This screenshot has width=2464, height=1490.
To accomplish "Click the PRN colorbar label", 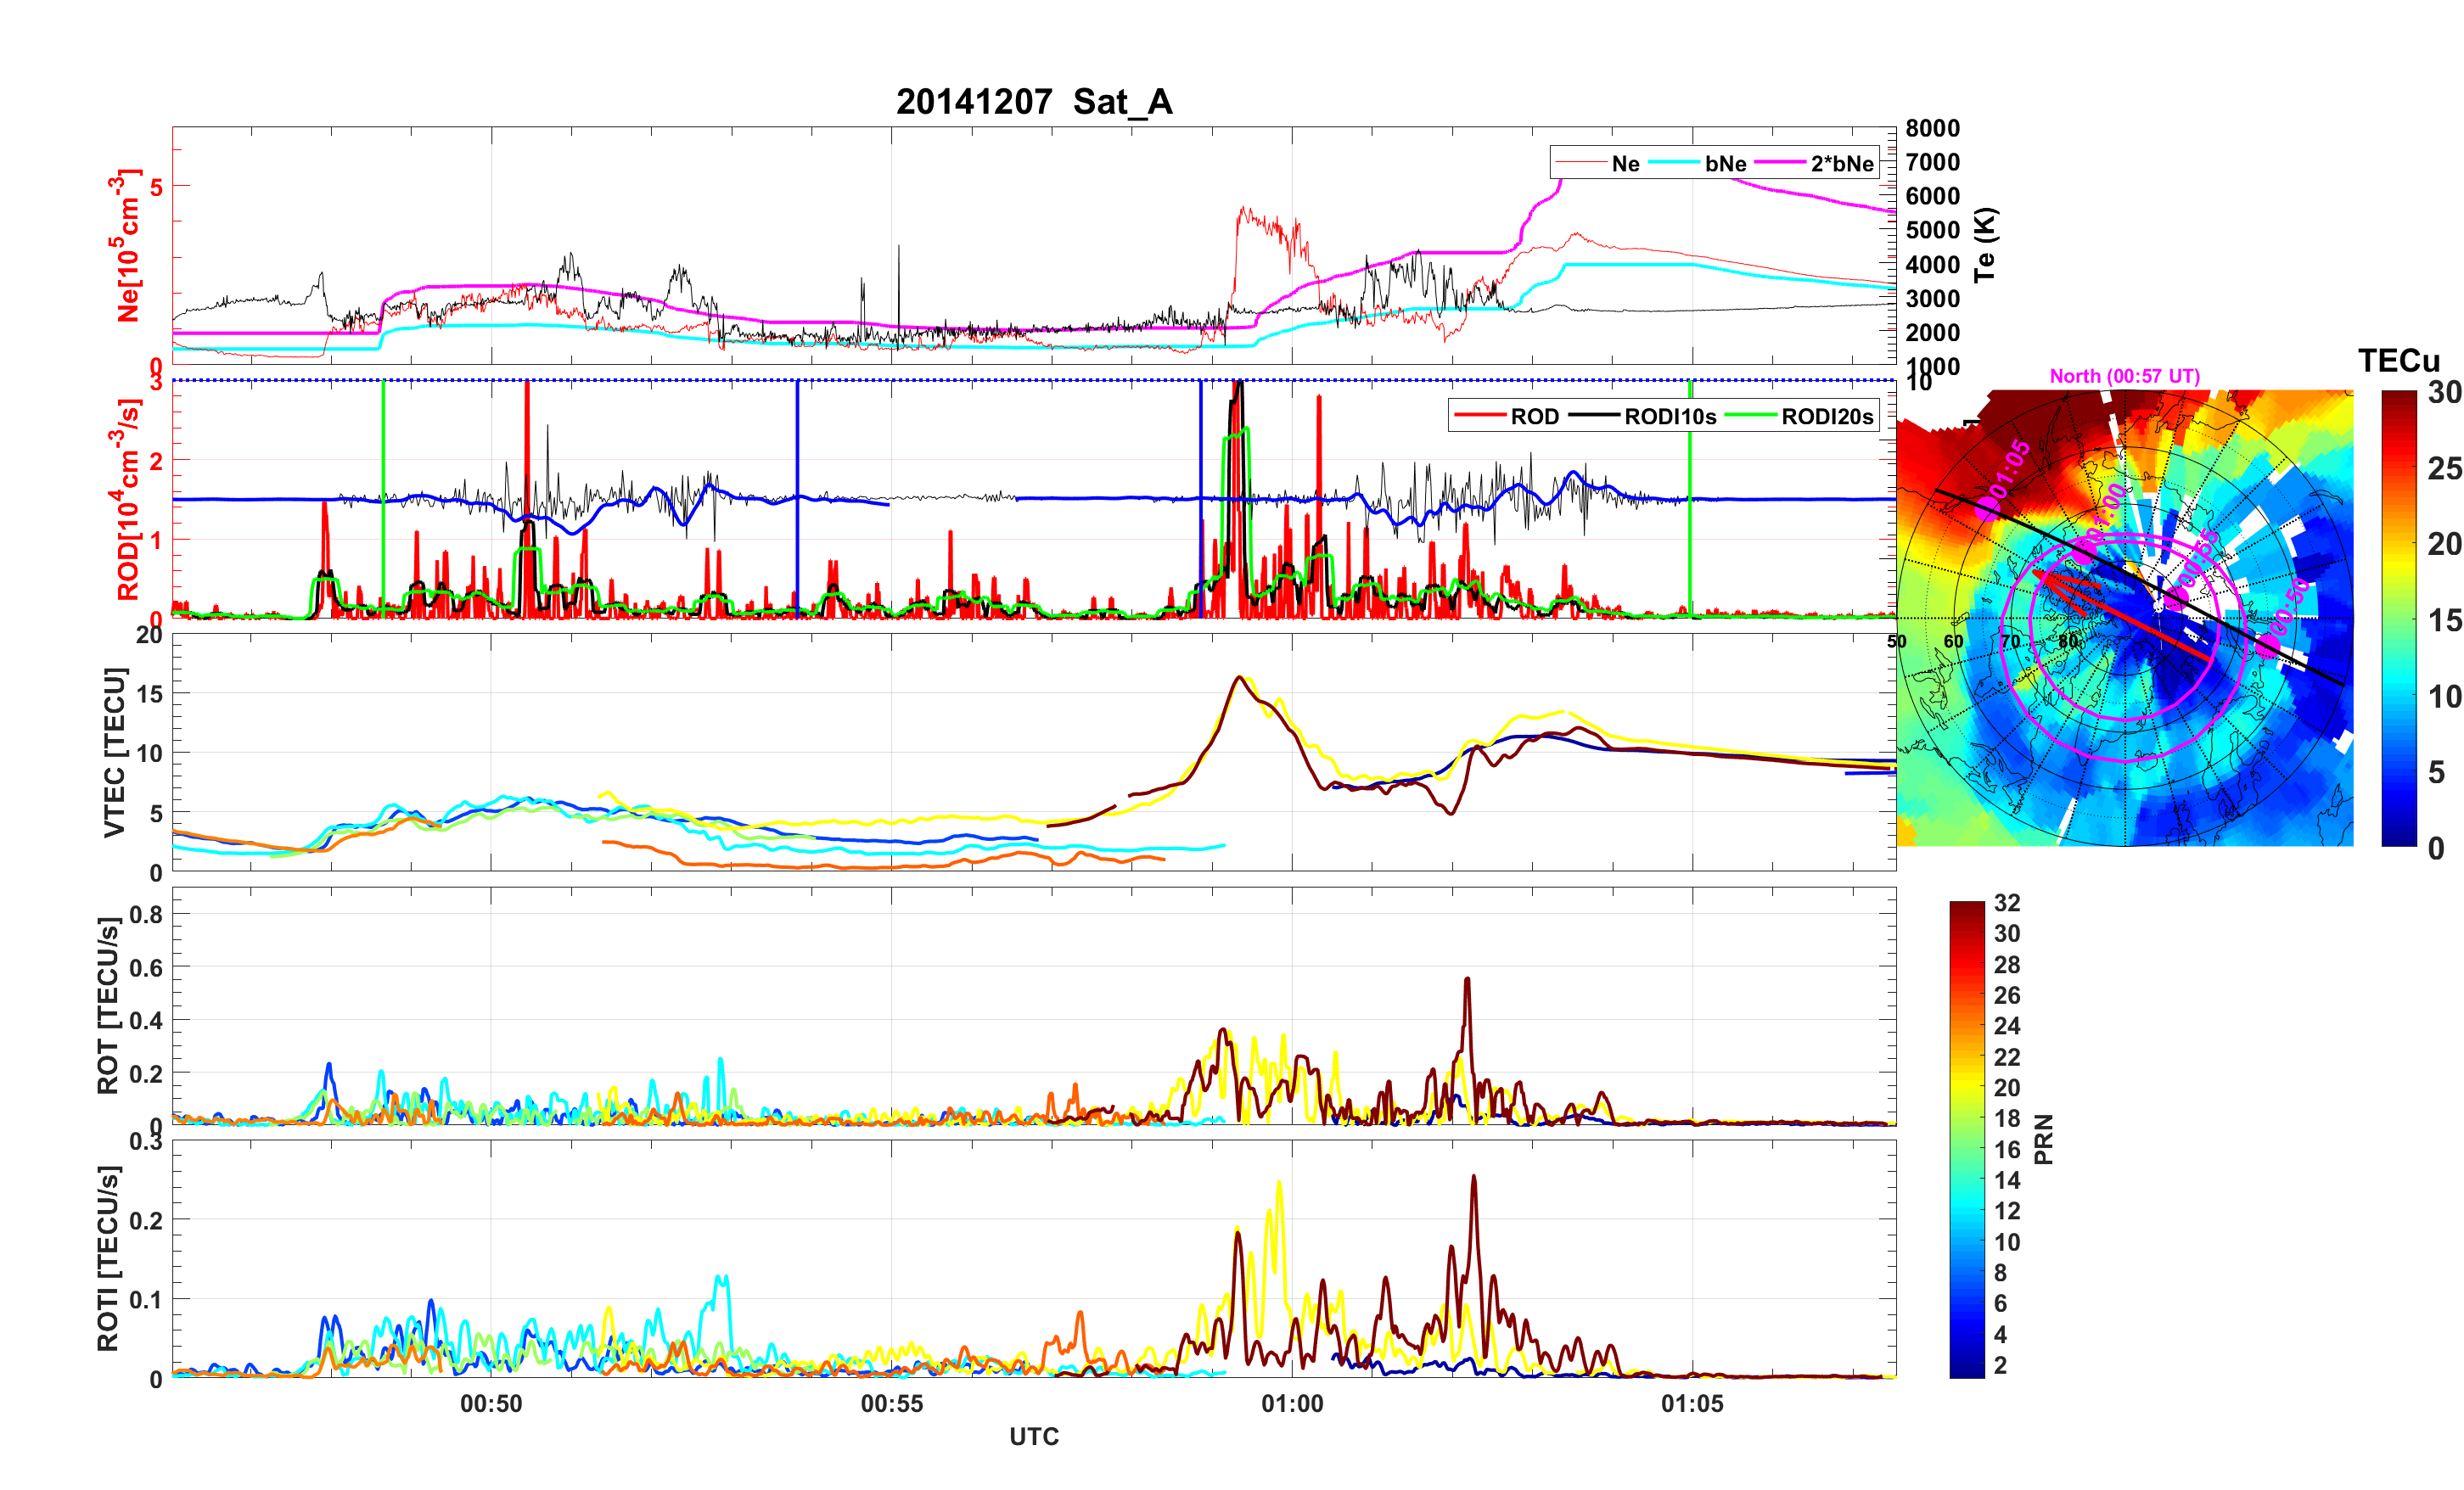I will click(x=2043, y=1139).
